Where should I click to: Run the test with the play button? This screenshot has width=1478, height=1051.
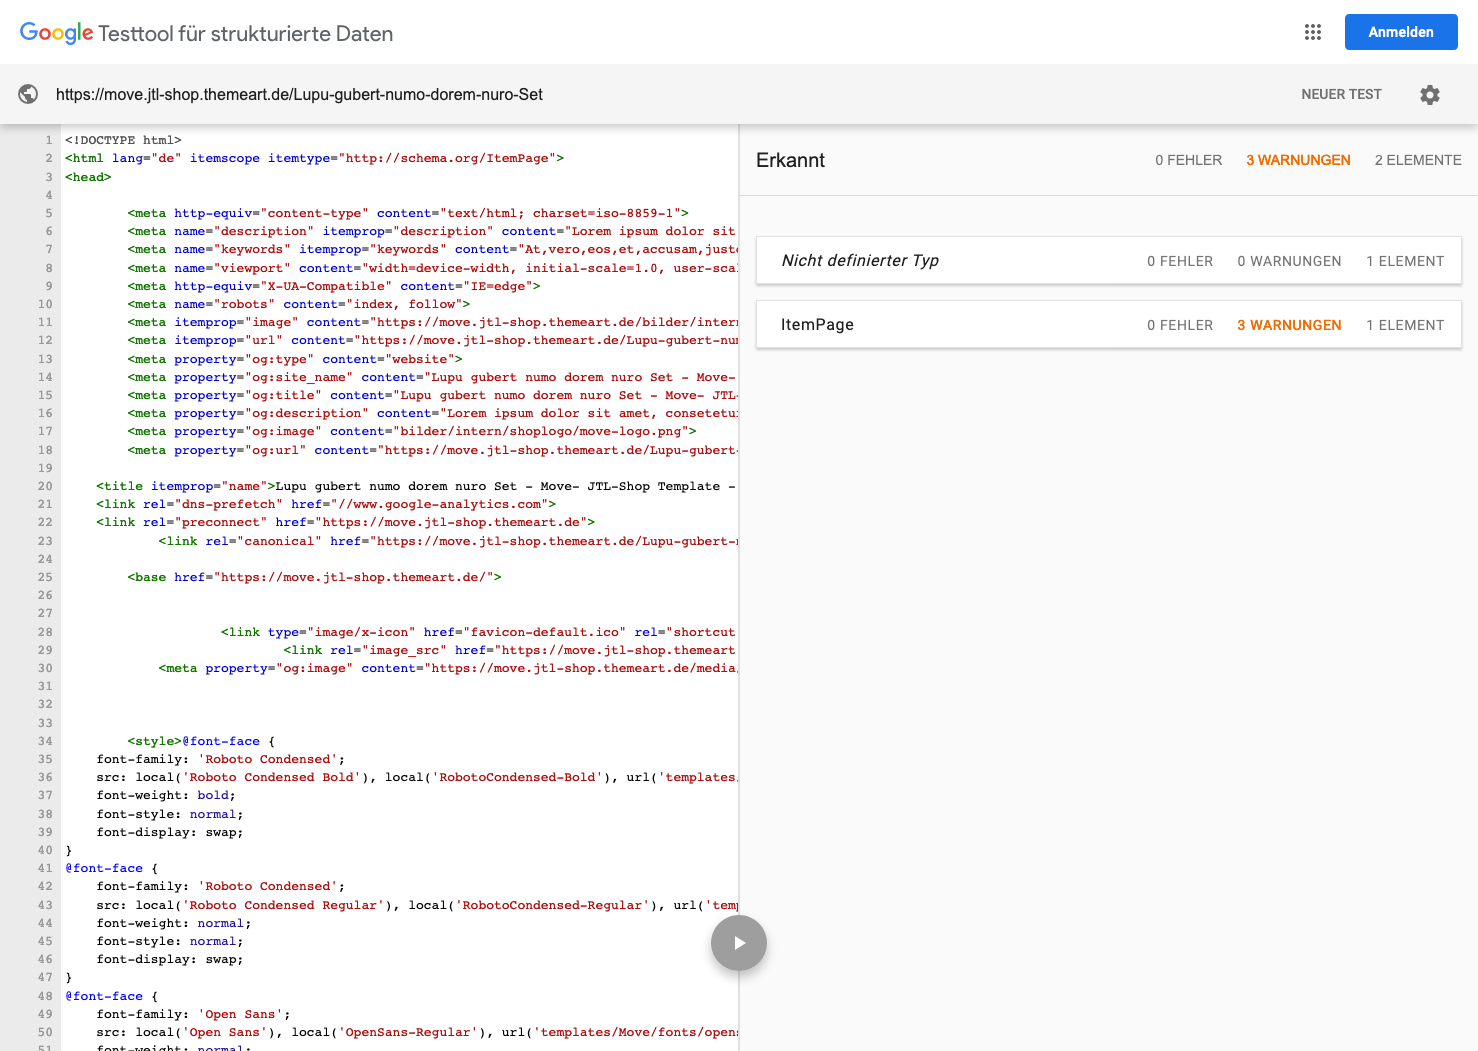(x=739, y=943)
